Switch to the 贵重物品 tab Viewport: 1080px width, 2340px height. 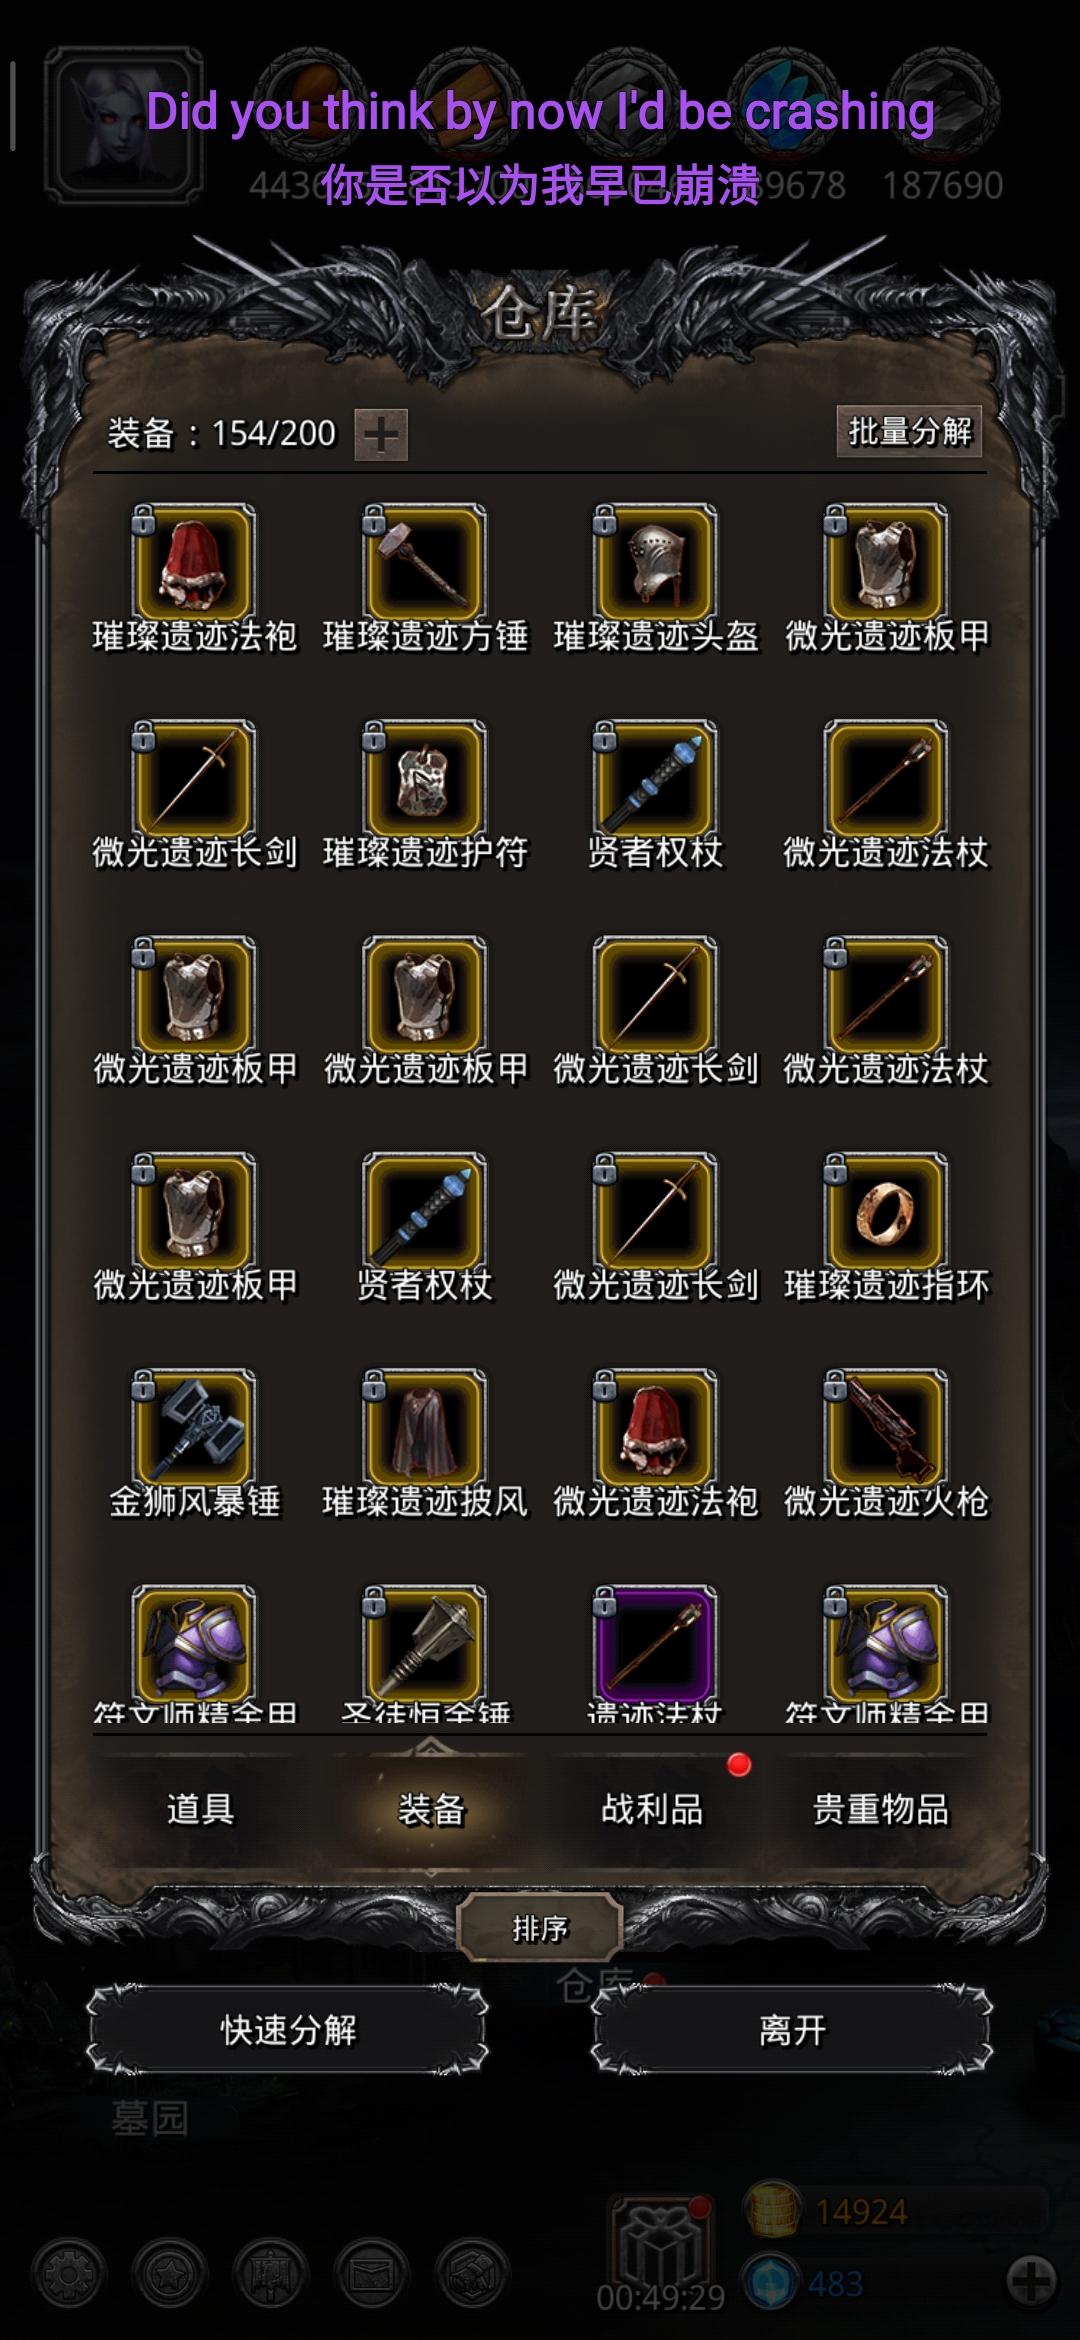tap(880, 1809)
